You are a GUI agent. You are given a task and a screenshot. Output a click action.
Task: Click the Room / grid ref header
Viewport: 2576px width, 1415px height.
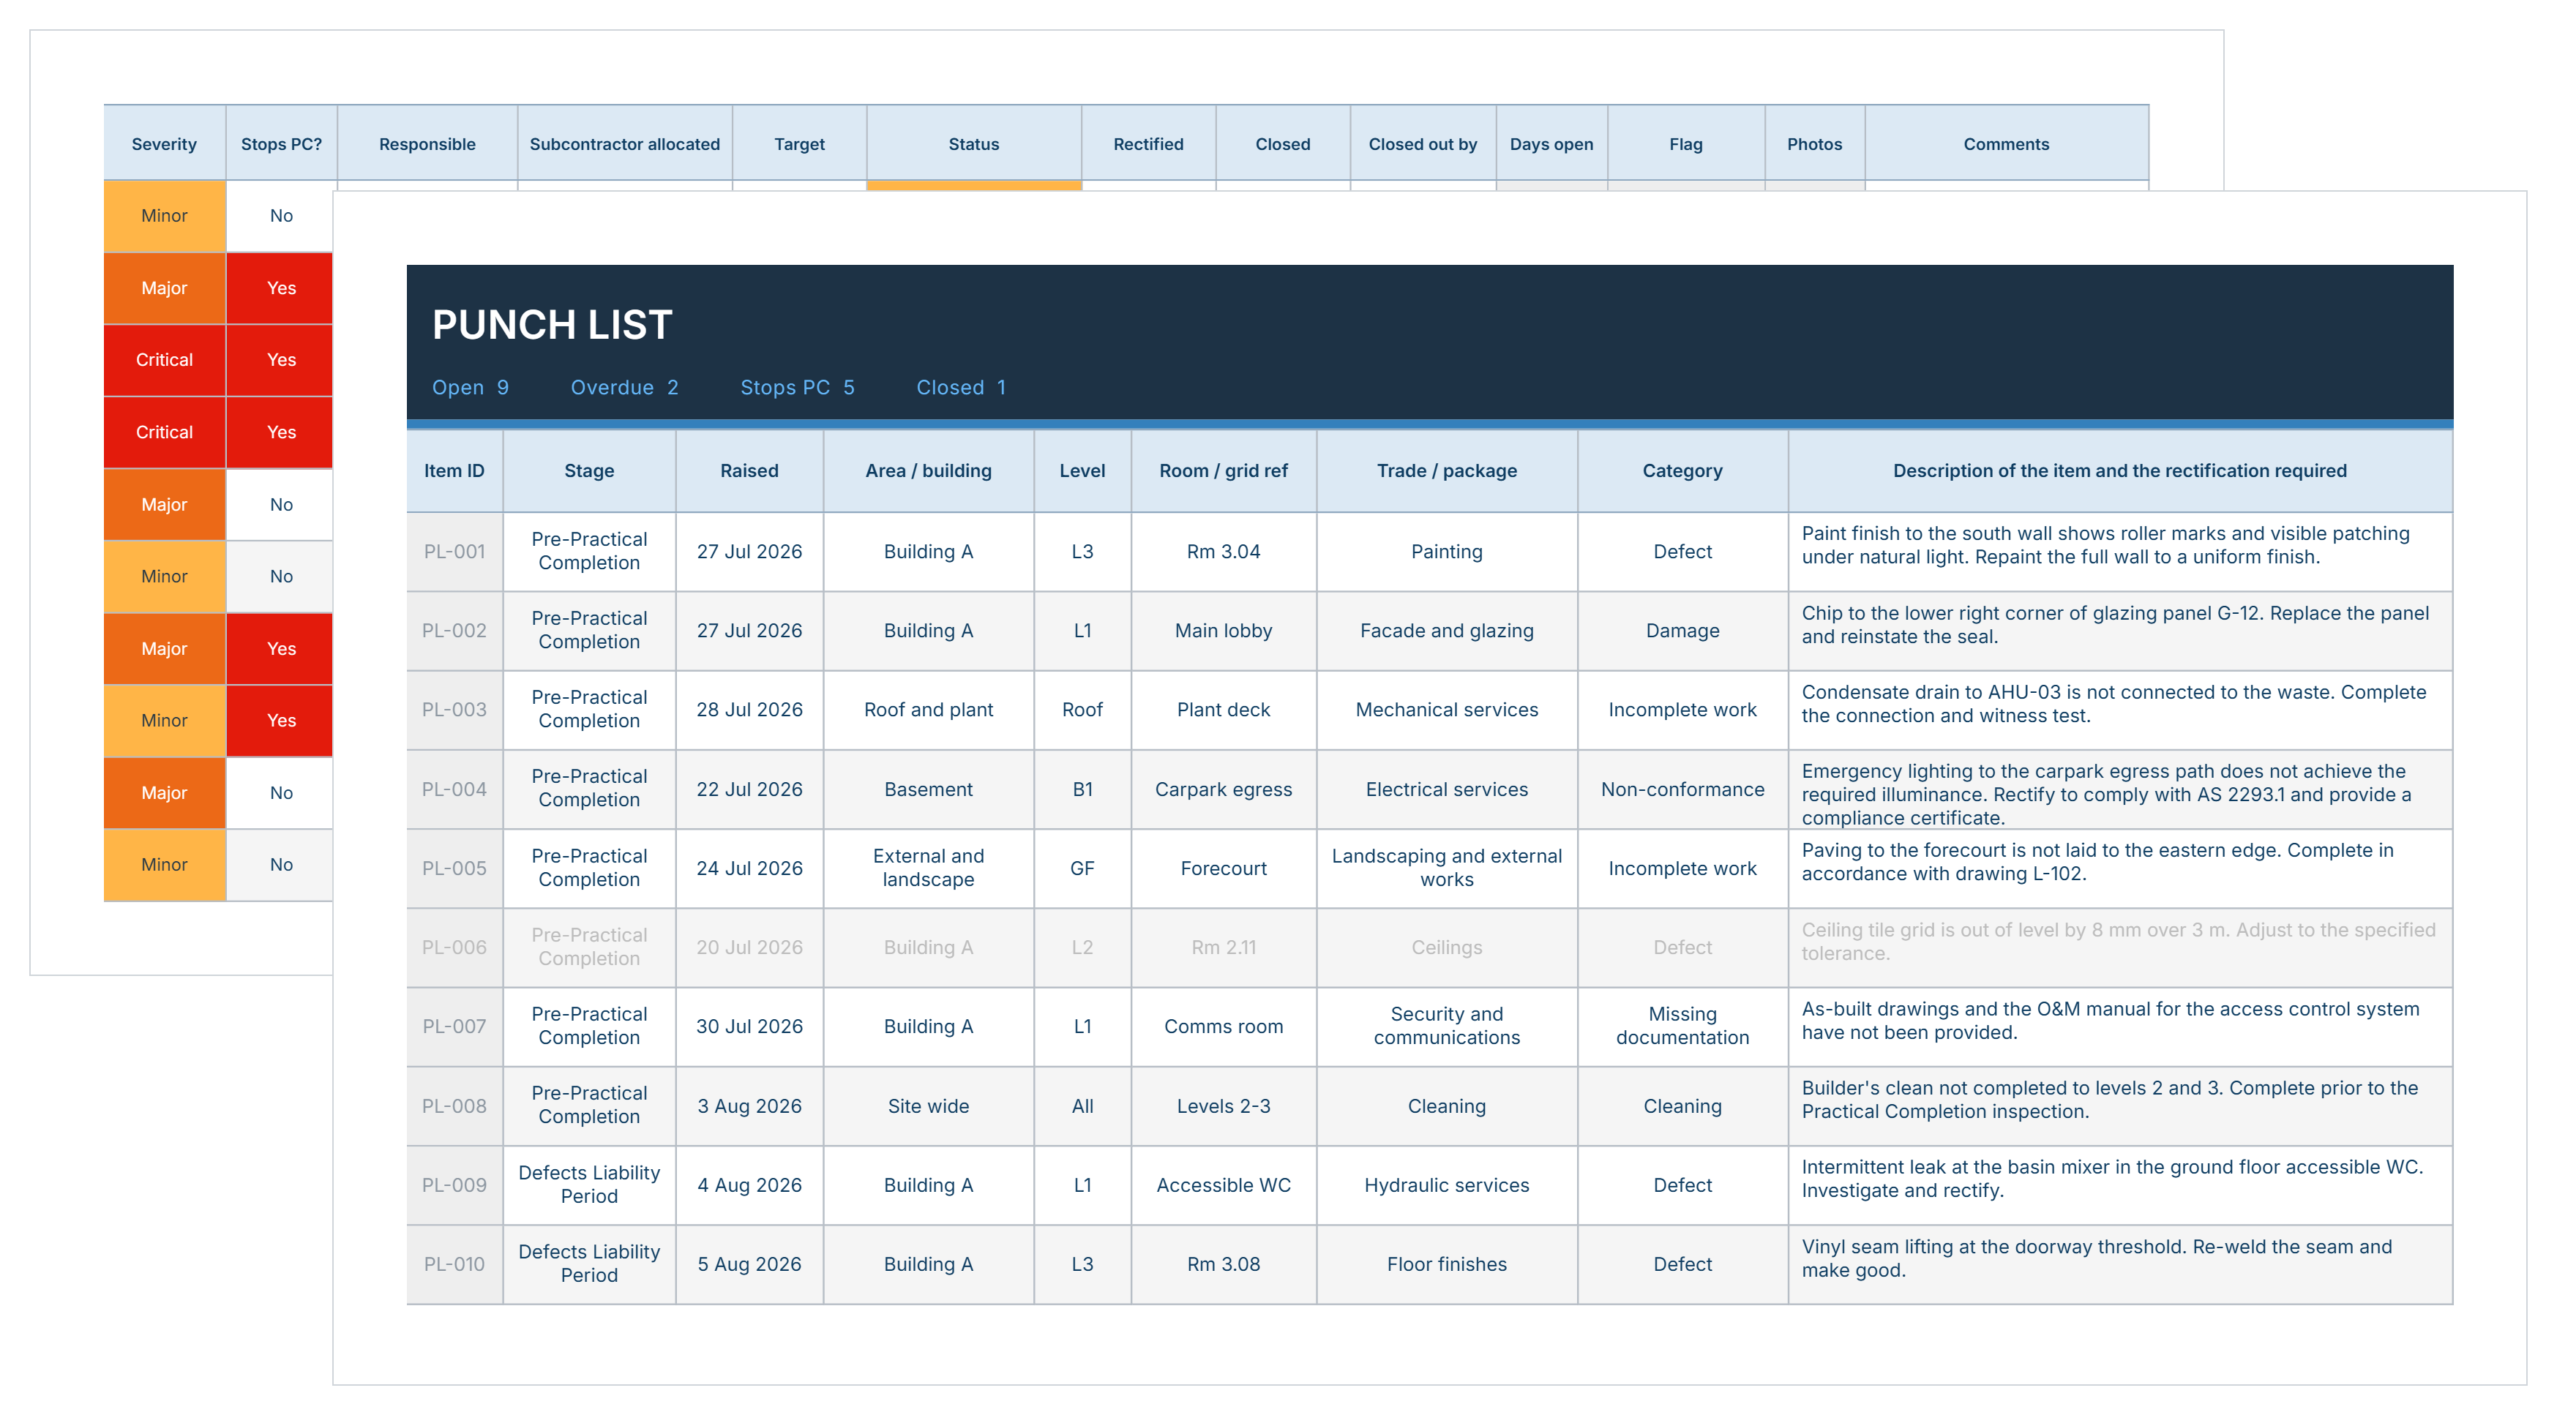pyautogui.click(x=1223, y=471)
